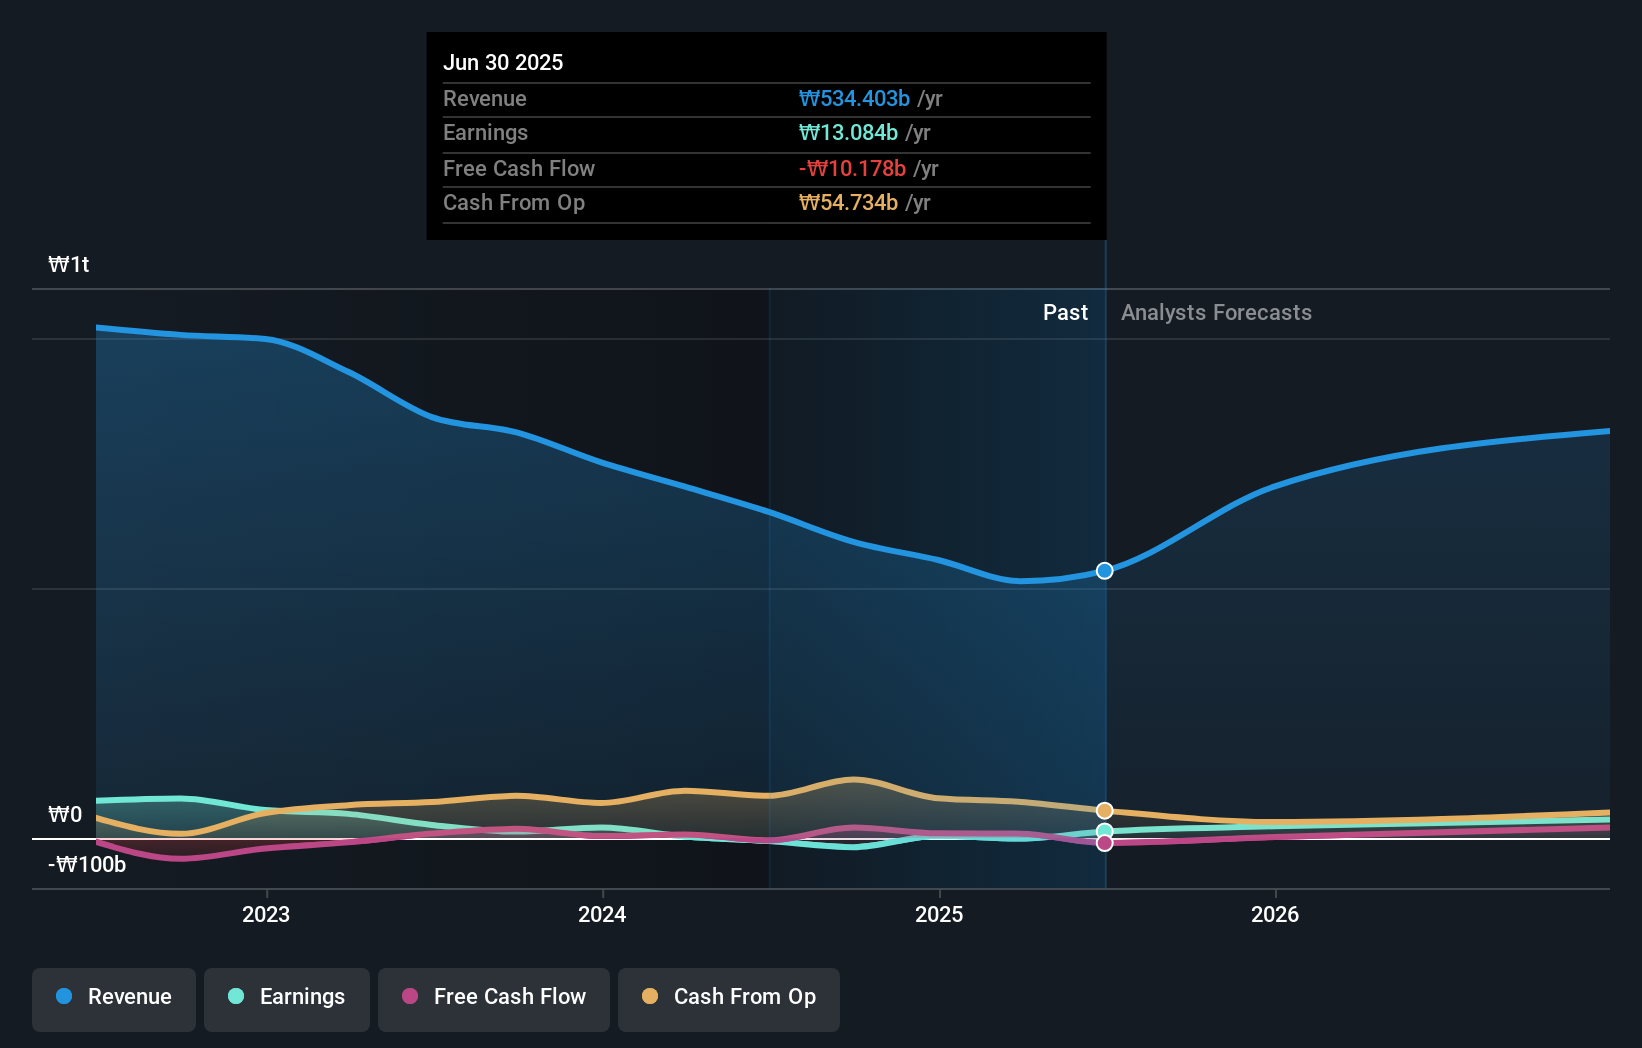This screenshot has width=1642, height=1048.
Task: Select the Analysts Forecasts section label
Action: pos(1216,312)
